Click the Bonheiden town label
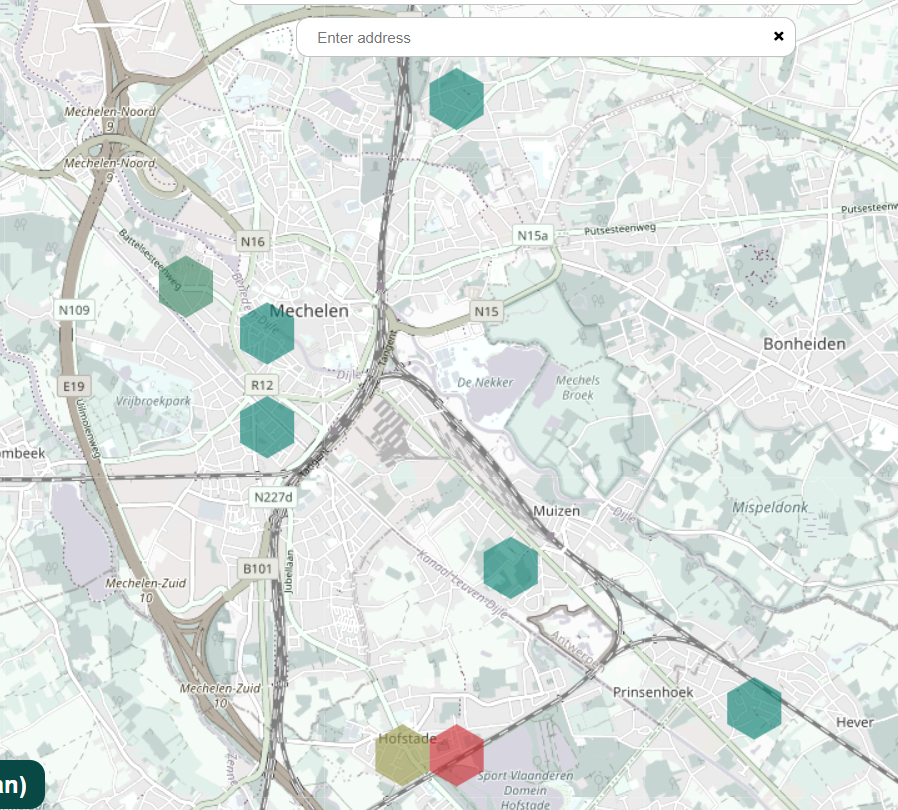The width and height of the screenshot is (898, 810). point(805,344)
